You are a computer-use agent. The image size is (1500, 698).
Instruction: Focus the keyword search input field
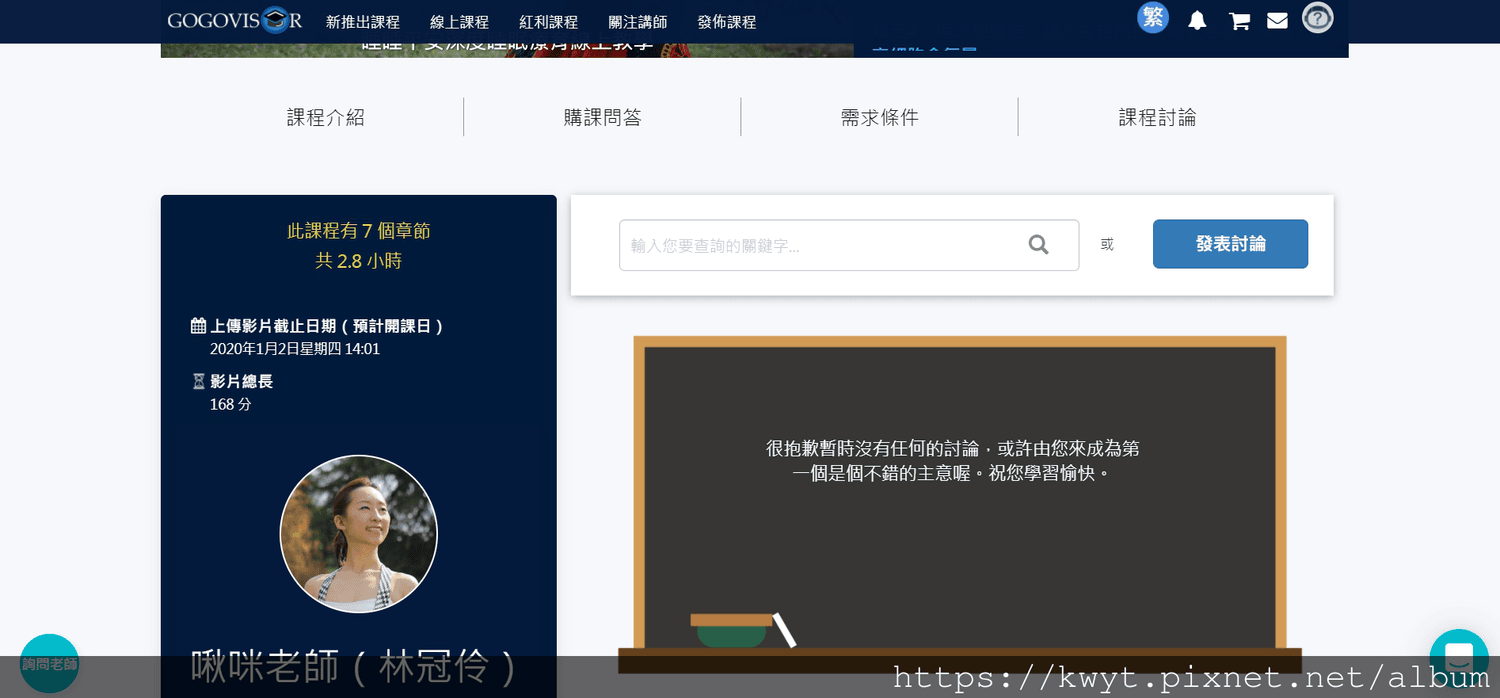coord(849,245)
